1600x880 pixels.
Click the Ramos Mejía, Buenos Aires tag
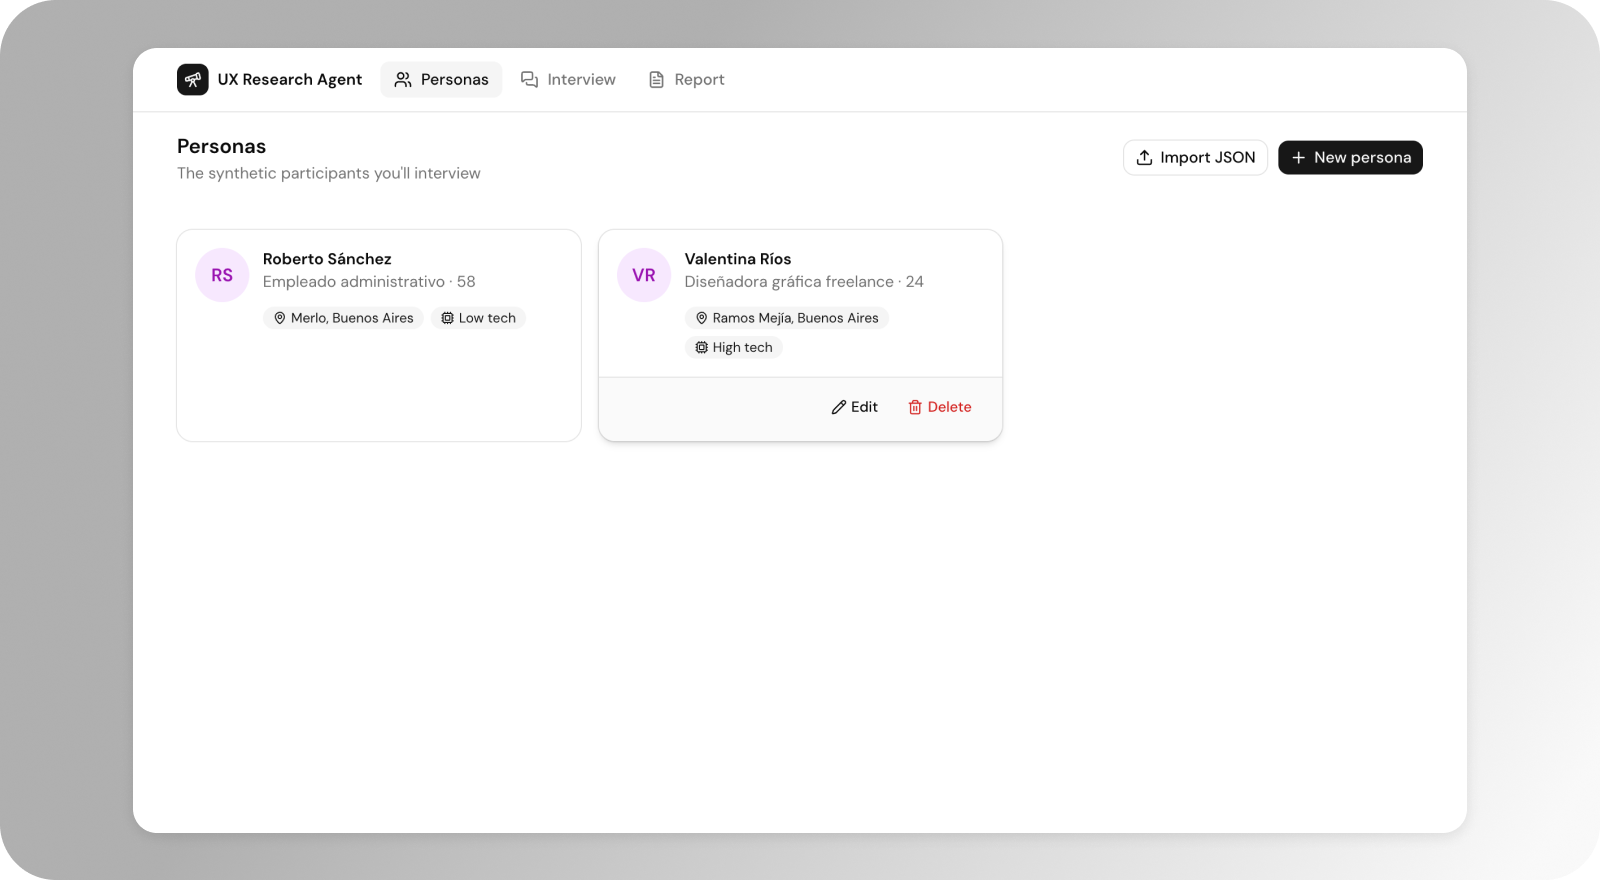(x=787, y=318)
